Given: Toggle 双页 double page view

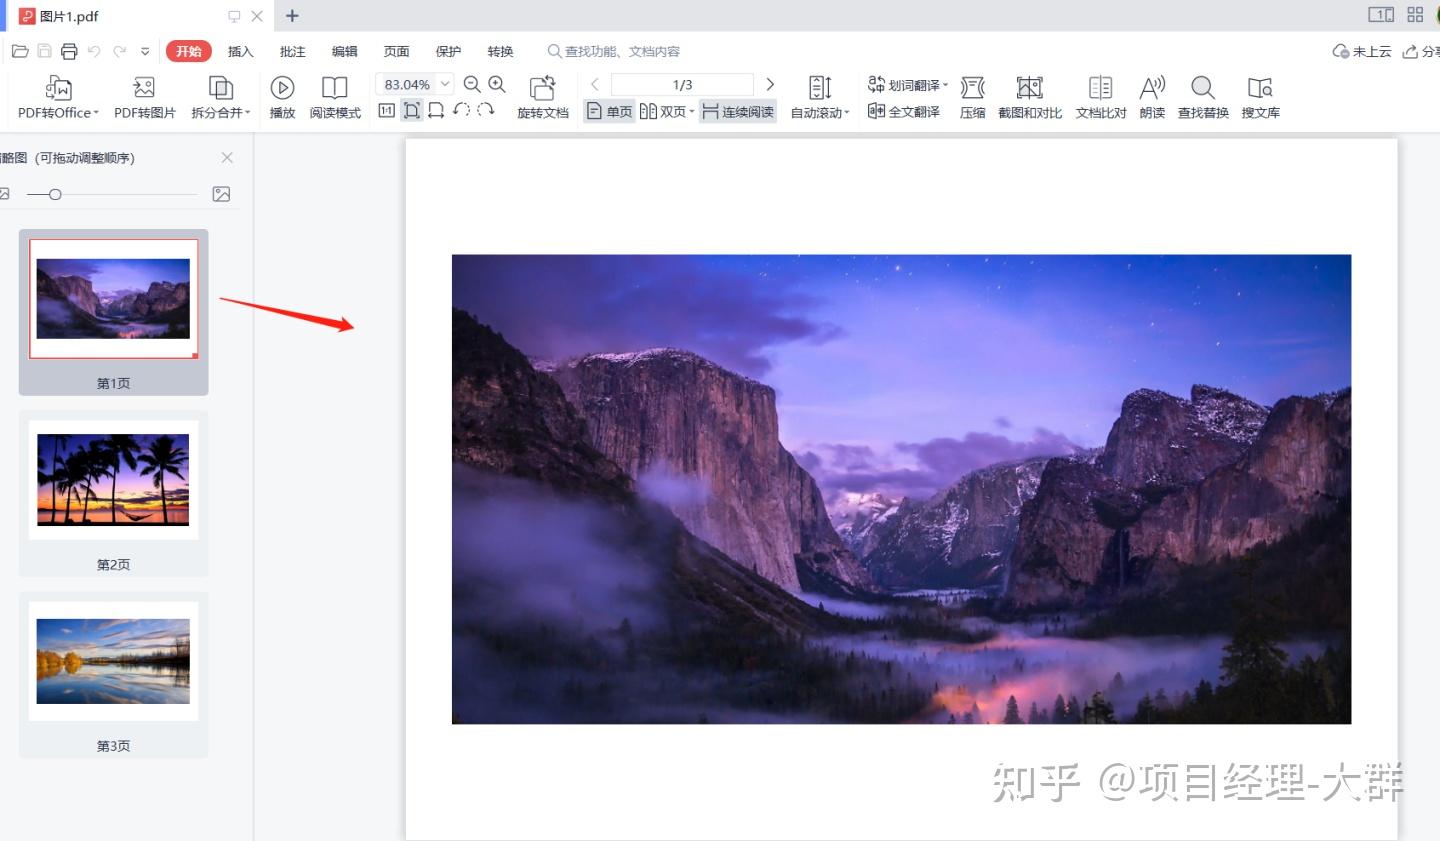Looking at the screenshot, I should click(663, 111).
